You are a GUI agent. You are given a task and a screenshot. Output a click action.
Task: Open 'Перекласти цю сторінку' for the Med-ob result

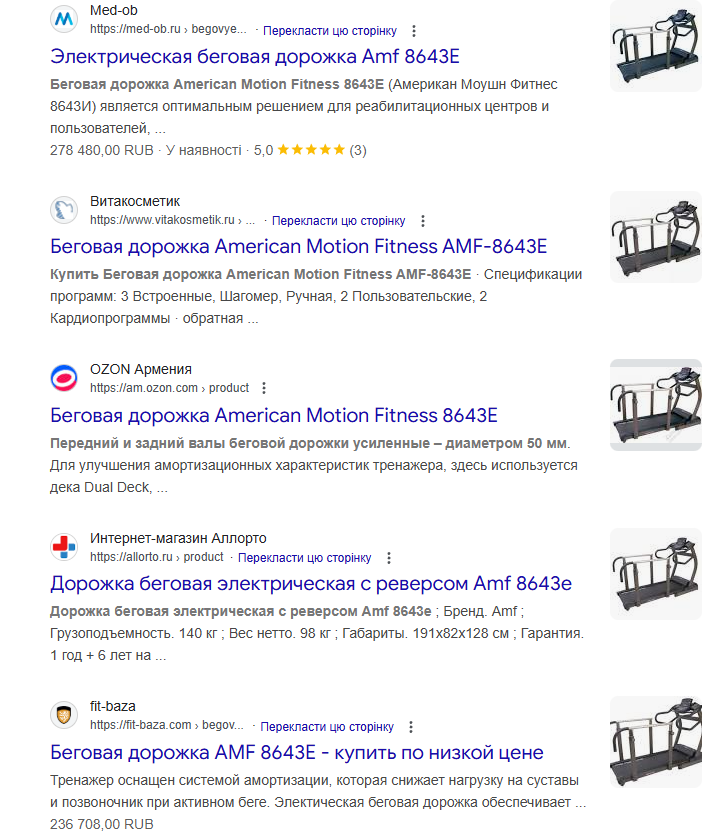[330, 30]
